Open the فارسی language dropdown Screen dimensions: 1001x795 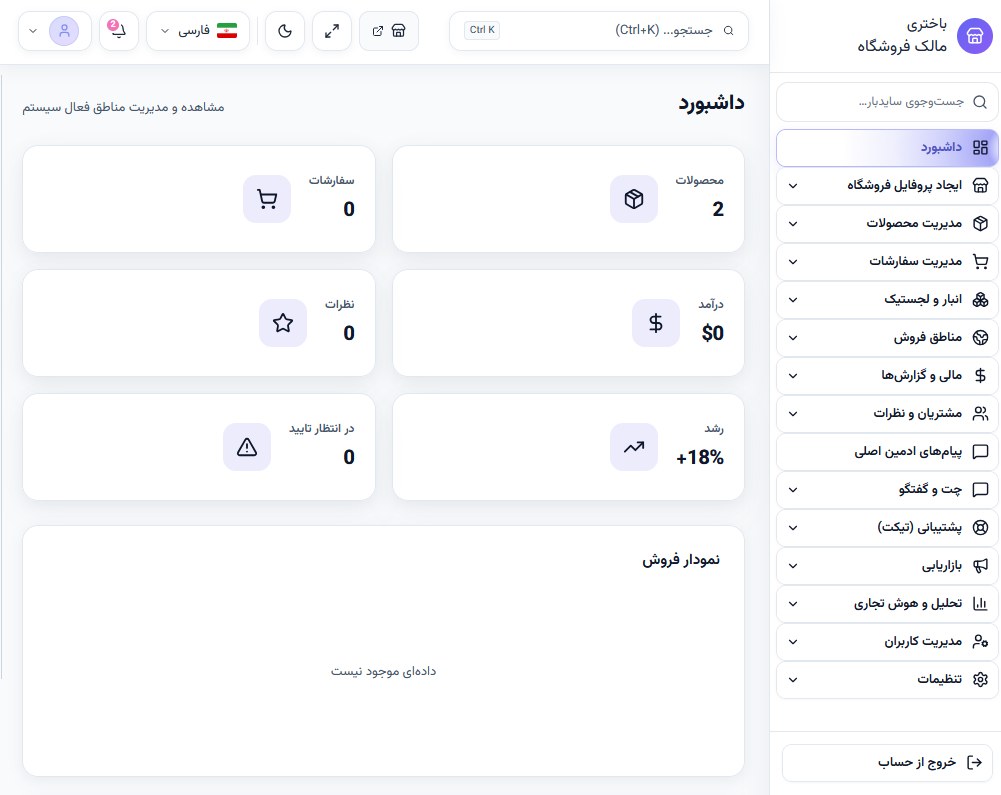[198, 31]
